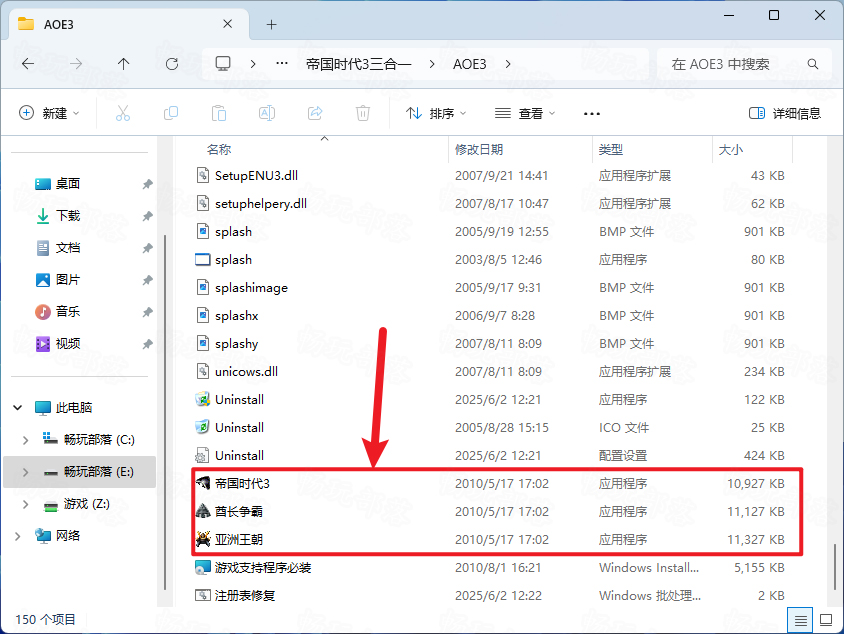
Task: Select the 酋长争霸 application icon
Action: 202,511
